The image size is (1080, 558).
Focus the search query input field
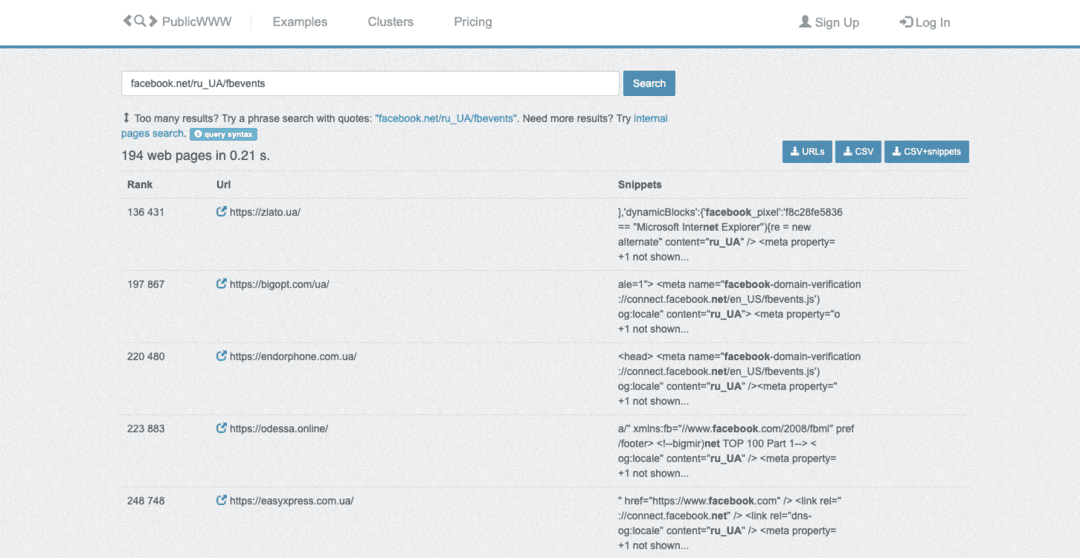coord(370,83)
